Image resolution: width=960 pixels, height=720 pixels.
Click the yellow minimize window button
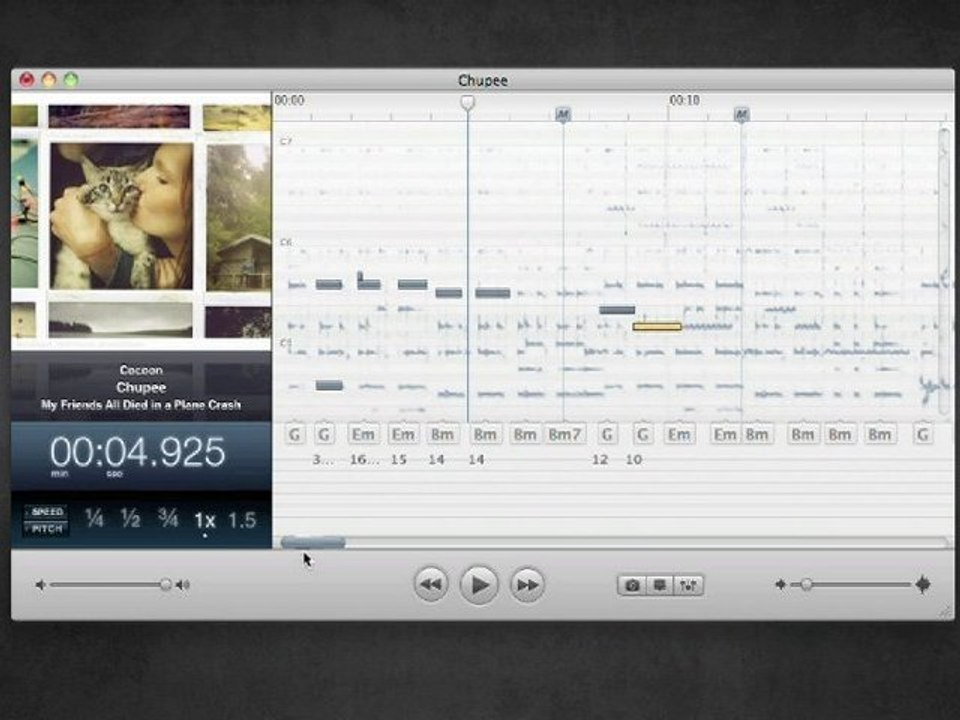click(x=49, y=80)
